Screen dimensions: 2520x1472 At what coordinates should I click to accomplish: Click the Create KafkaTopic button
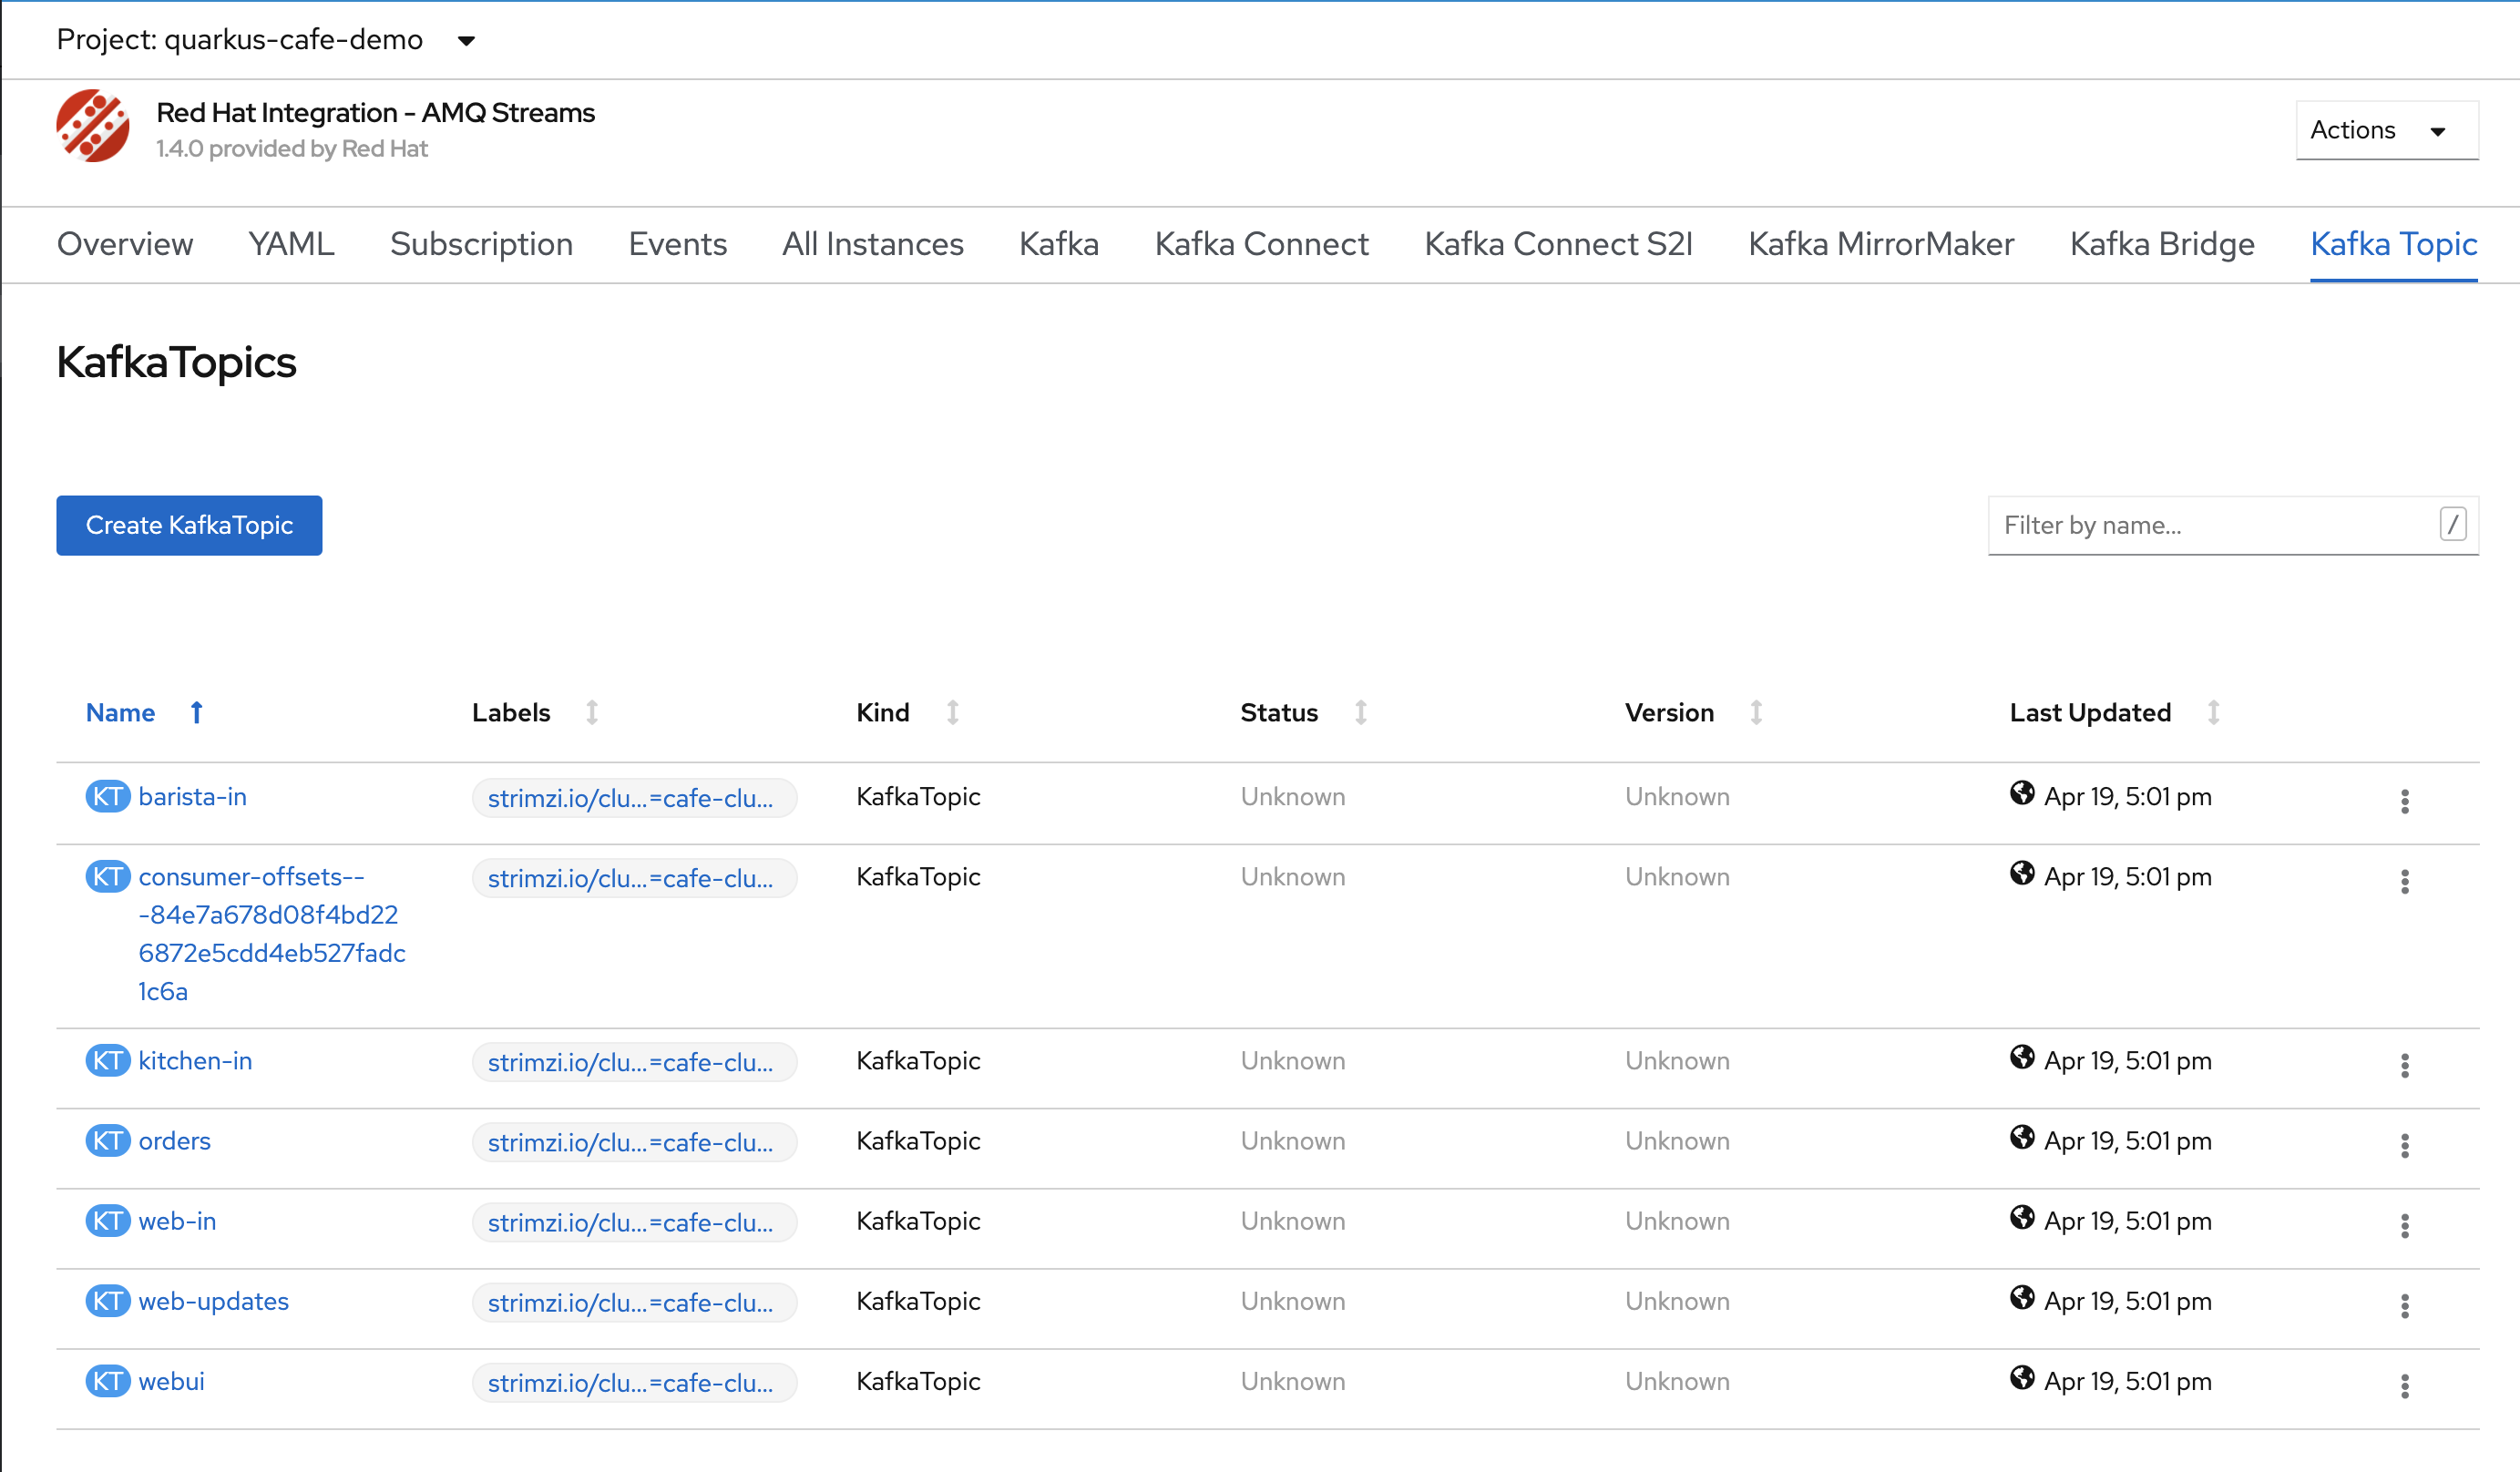(x=189, y=525)
